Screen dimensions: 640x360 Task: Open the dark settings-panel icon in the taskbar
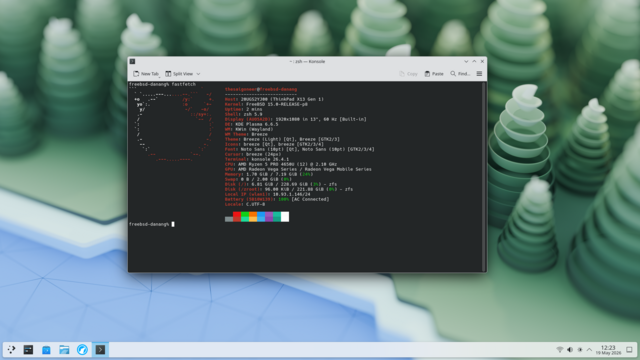28,350
